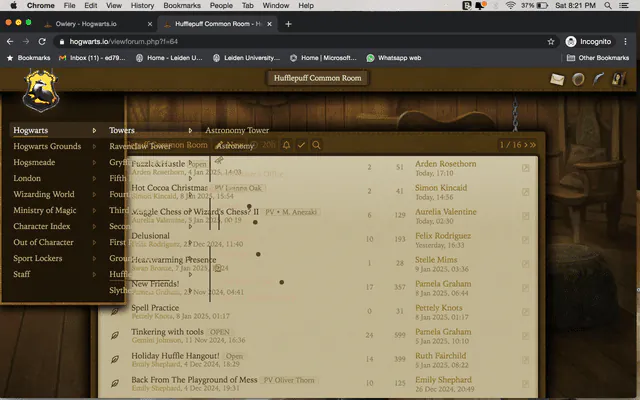Open Other Bookmarks folder
Viewport: 640px width, 400px height.
tap(598, 58)
